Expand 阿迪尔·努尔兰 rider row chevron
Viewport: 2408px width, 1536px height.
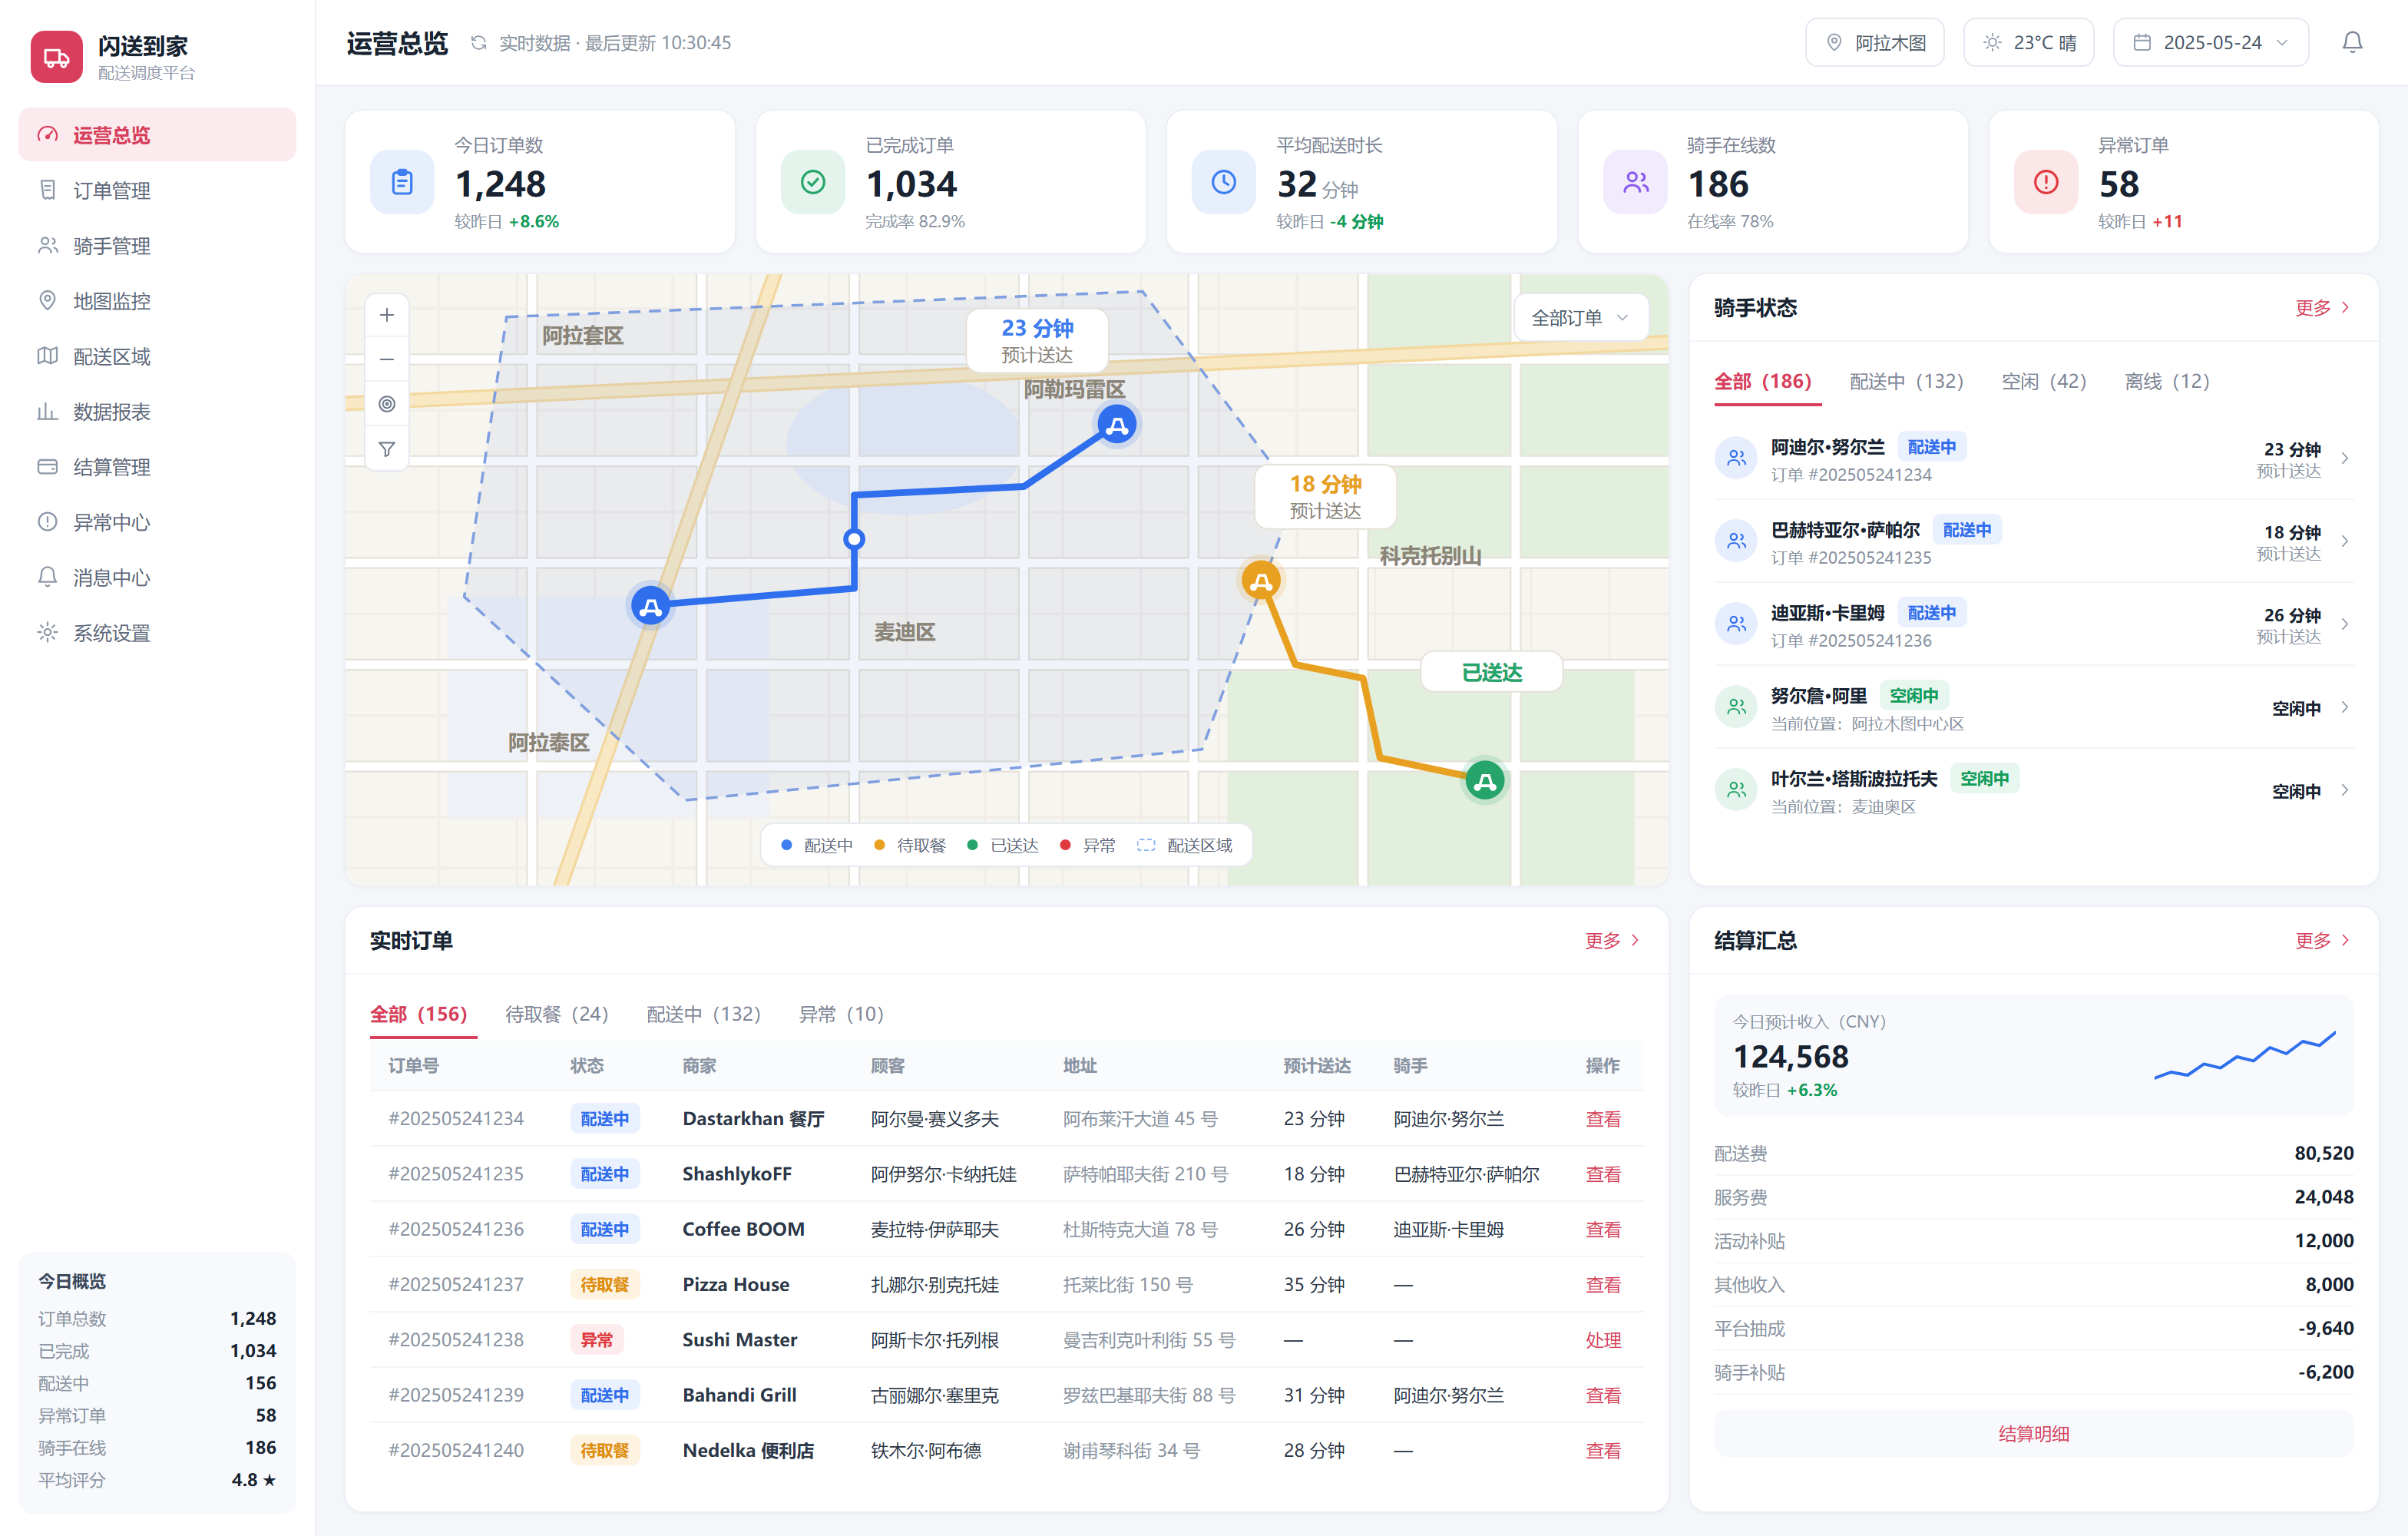(x=2344, y=458)
